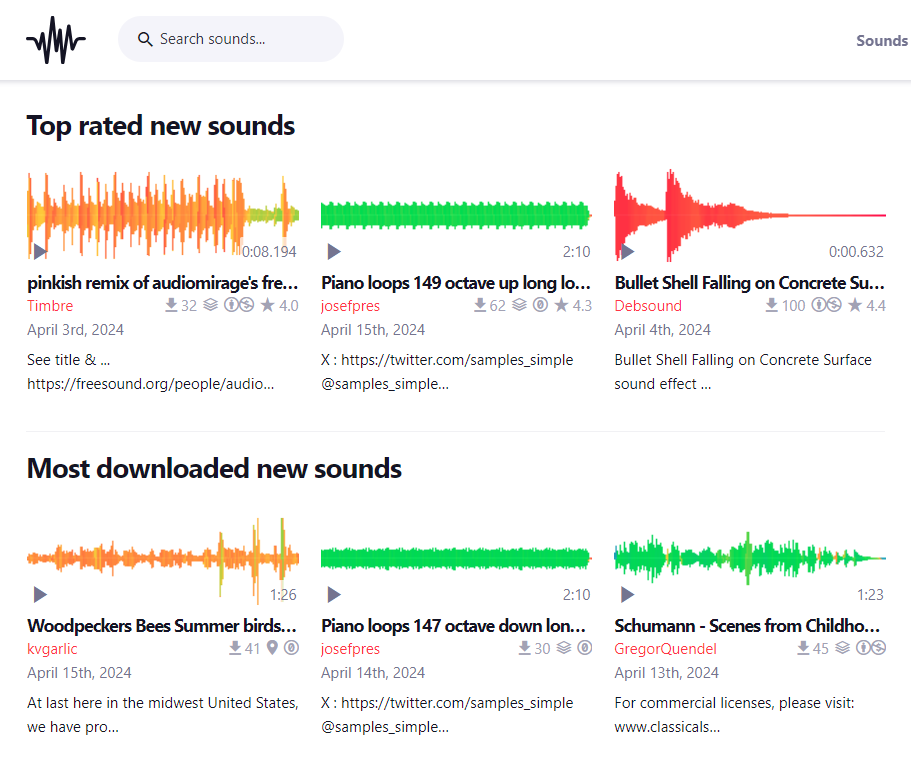Screen dimensions: 911x768
Task: Click the geotag pin icon beside kvgarlic's sound
Action: pyautogui.click(x=272, y=648)
